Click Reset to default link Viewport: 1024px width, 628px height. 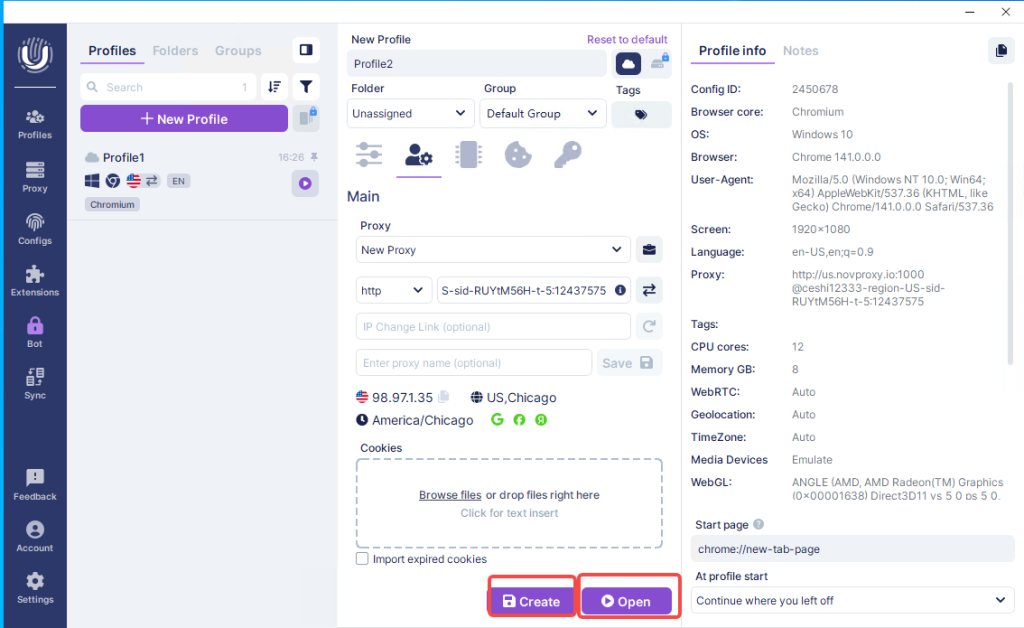626,40
